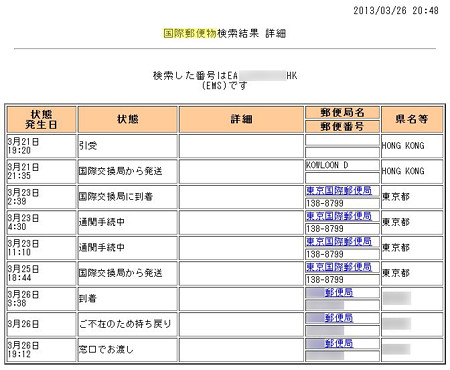Open the 郵便局 link in 到着 row
Viewport: 450px width, 370px height.
coord(339,293)
